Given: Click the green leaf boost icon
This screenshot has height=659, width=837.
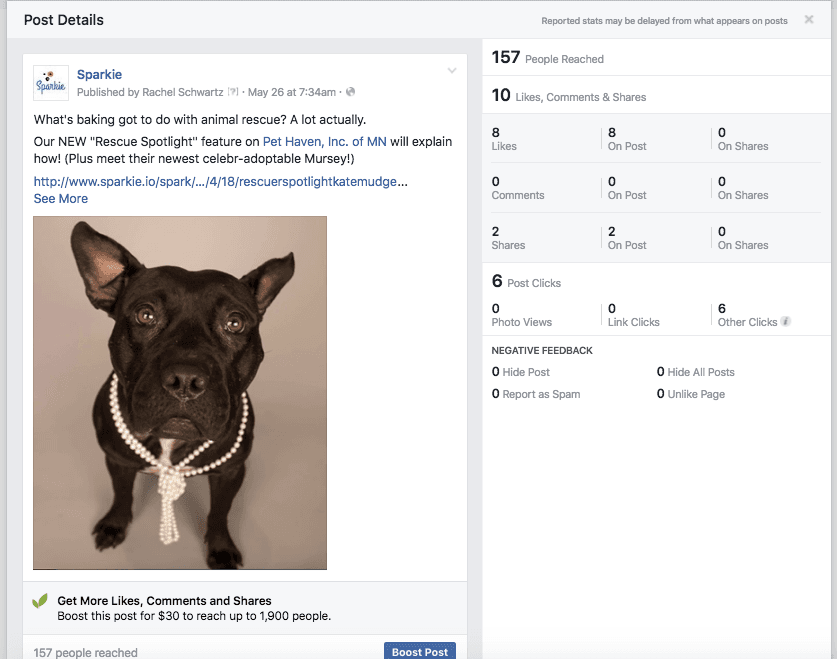Looking at the screenshot, I should coord(40,601).
